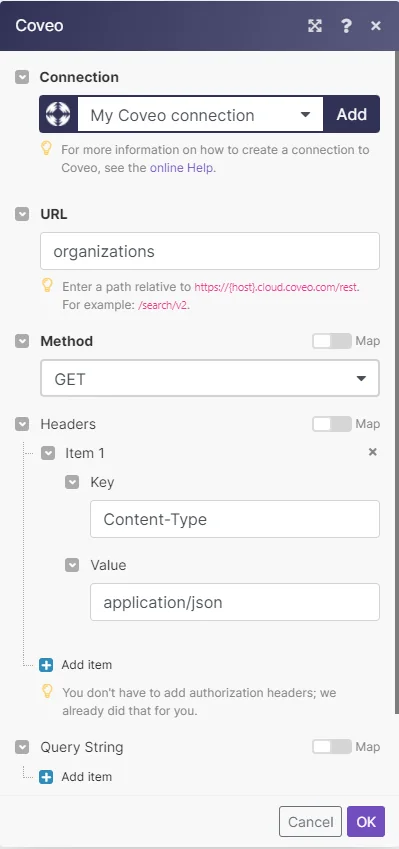
Task: Close the Coveo dialog
Action: pos(376,25)
